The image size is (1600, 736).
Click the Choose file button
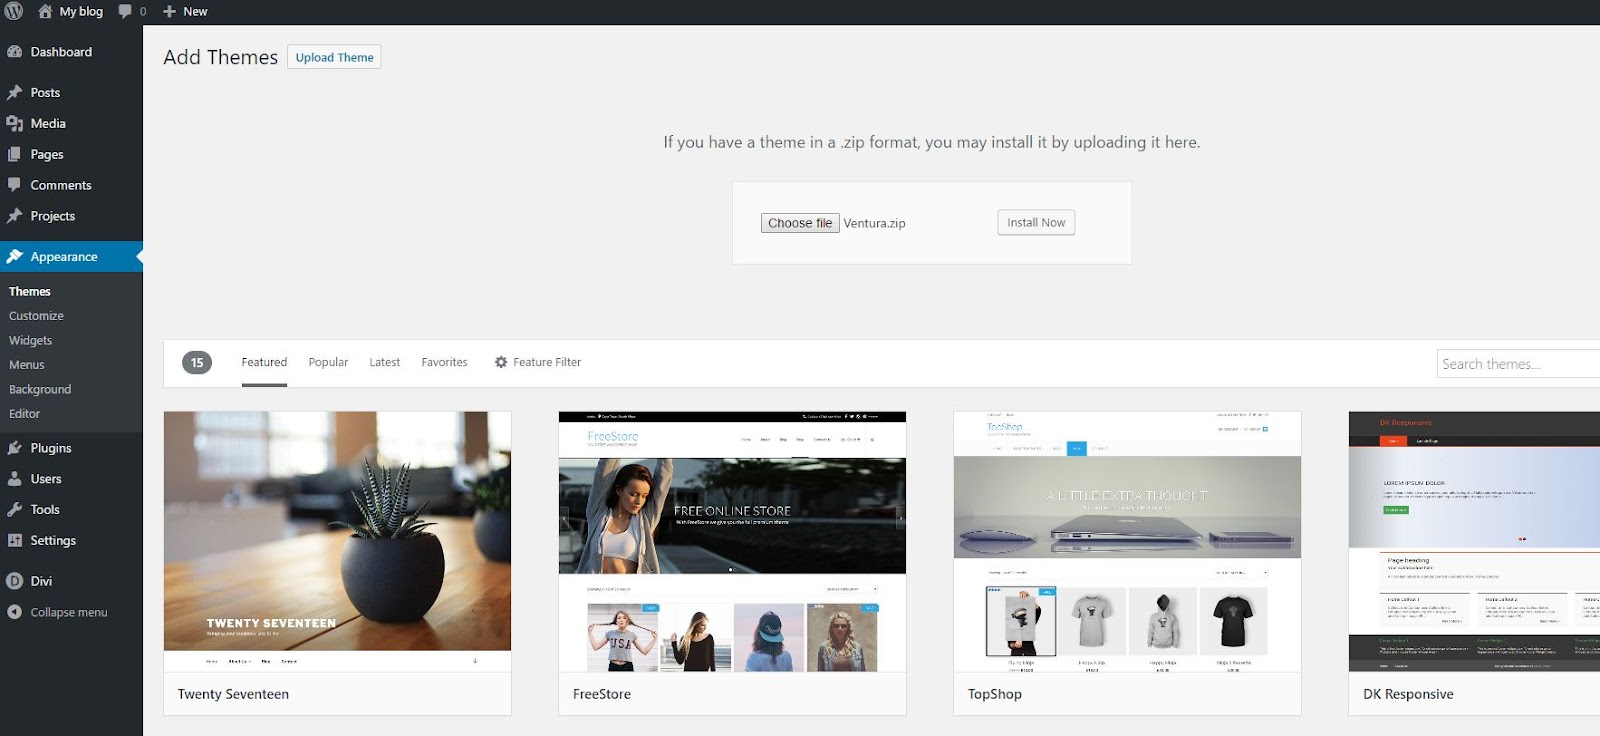[800, 223]
